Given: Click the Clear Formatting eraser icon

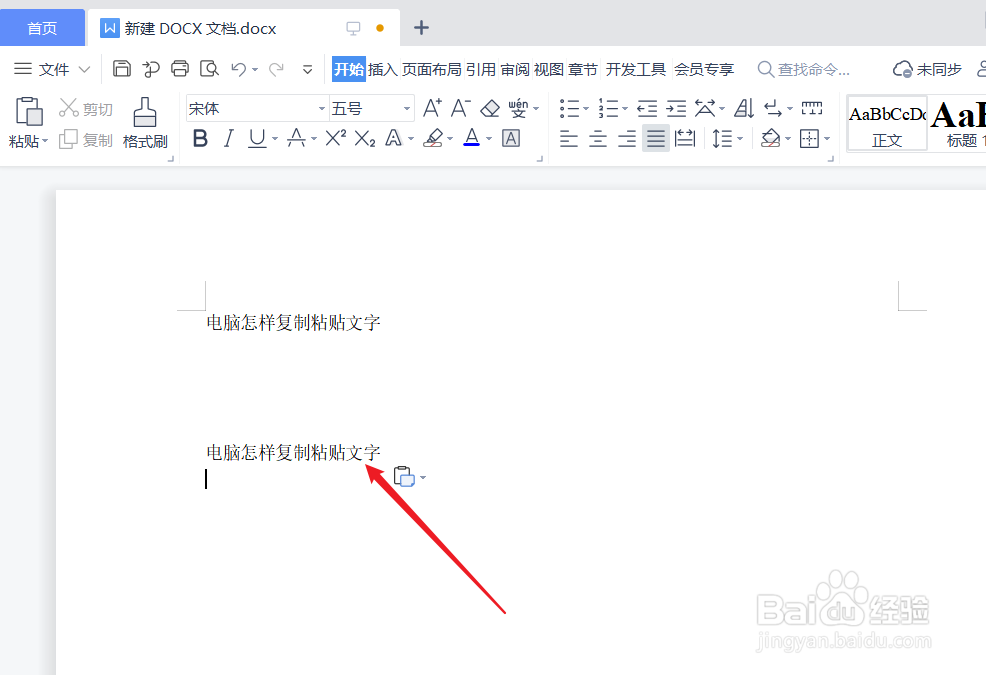Looking at the screenshot, I should [x=489, y=107].
